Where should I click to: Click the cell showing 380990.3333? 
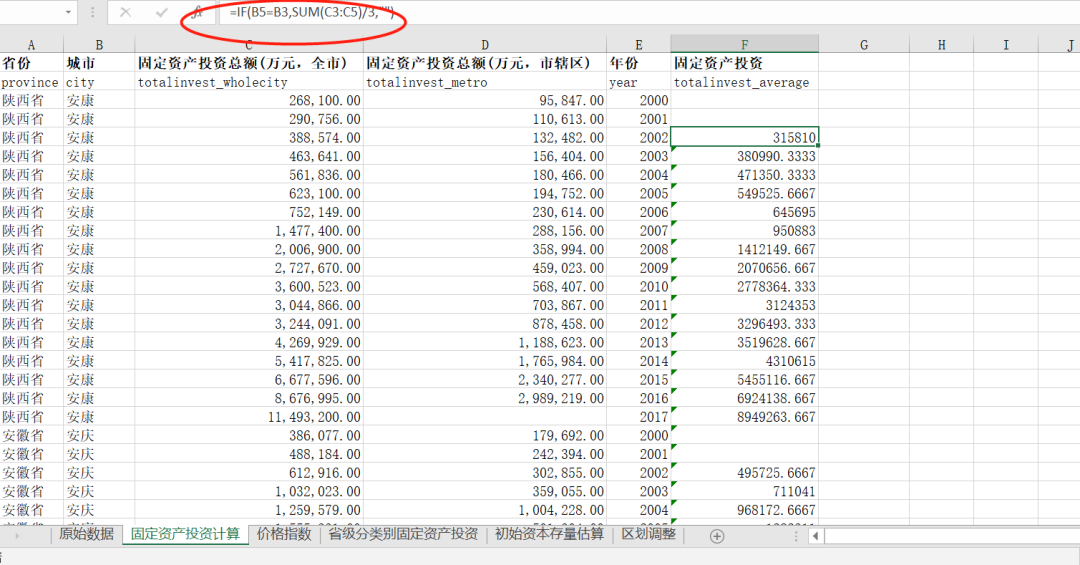745,156
